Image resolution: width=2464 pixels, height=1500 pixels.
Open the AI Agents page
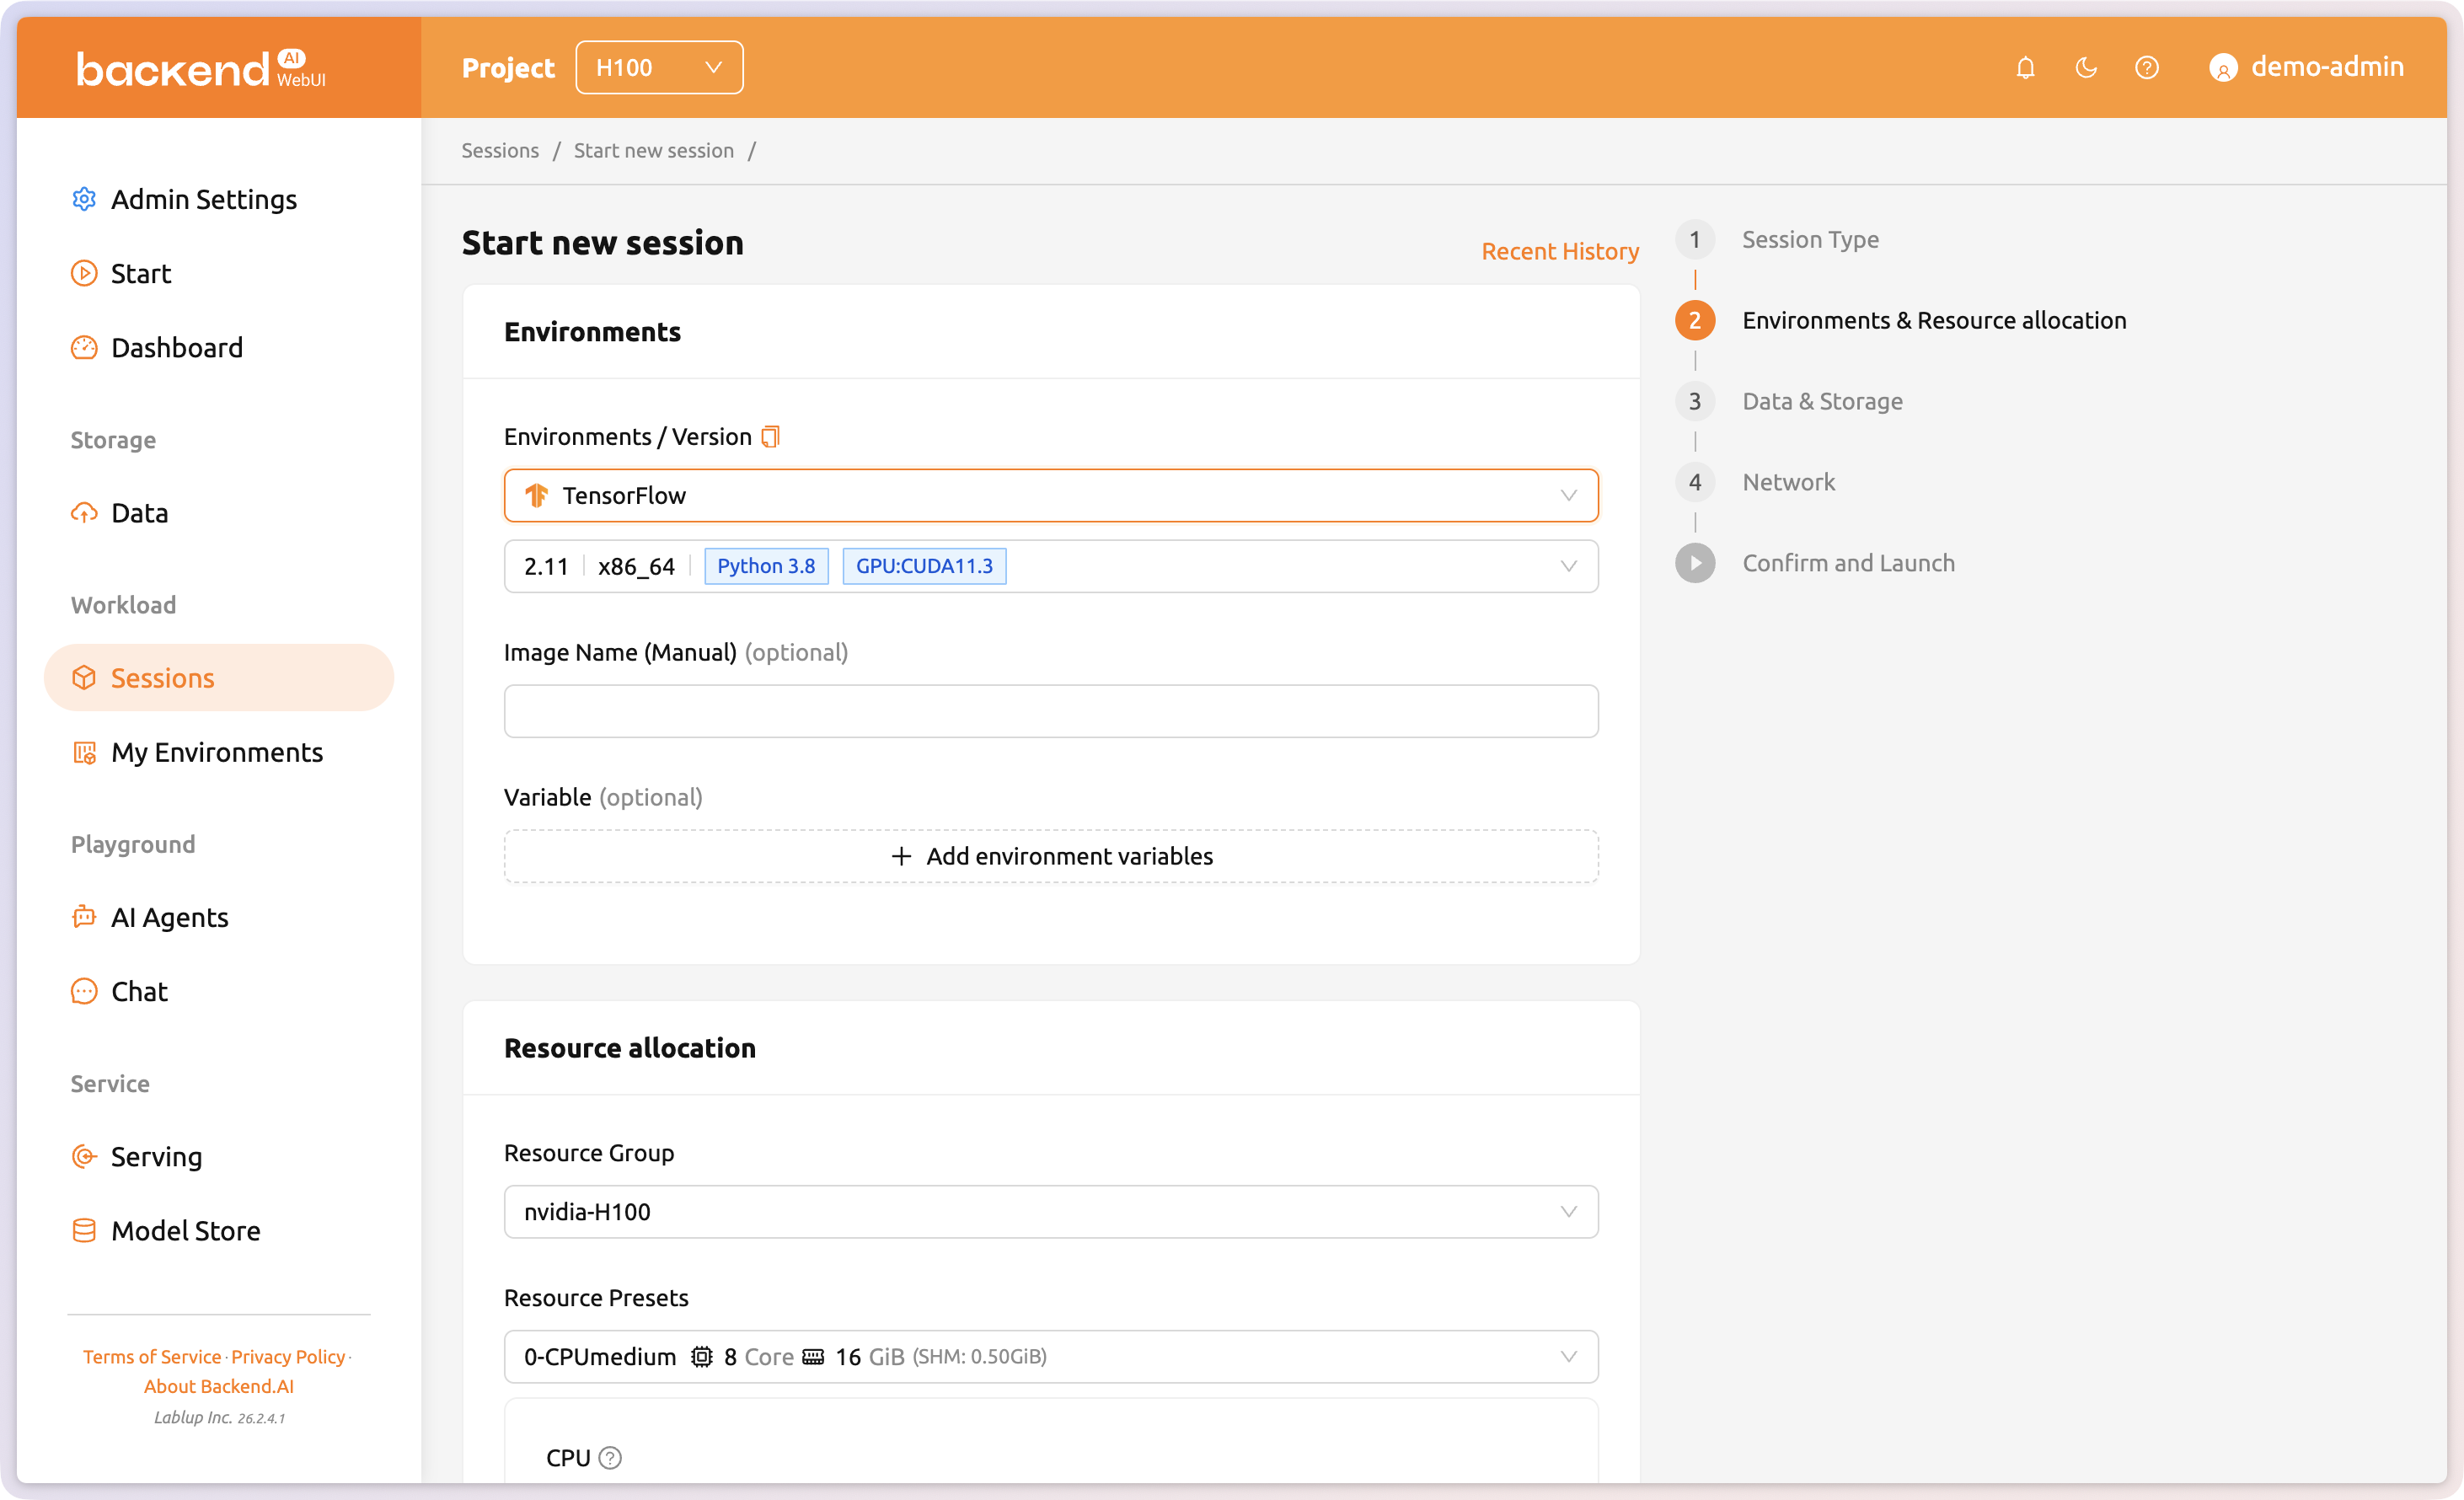(x=169, y=916)
